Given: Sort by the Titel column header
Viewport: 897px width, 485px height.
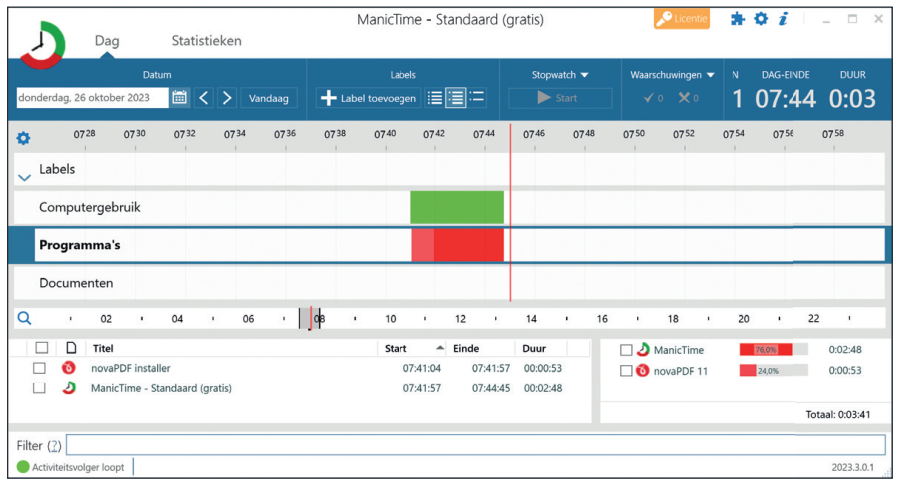Looking at the screenshot, I should [x=103, y=348].
